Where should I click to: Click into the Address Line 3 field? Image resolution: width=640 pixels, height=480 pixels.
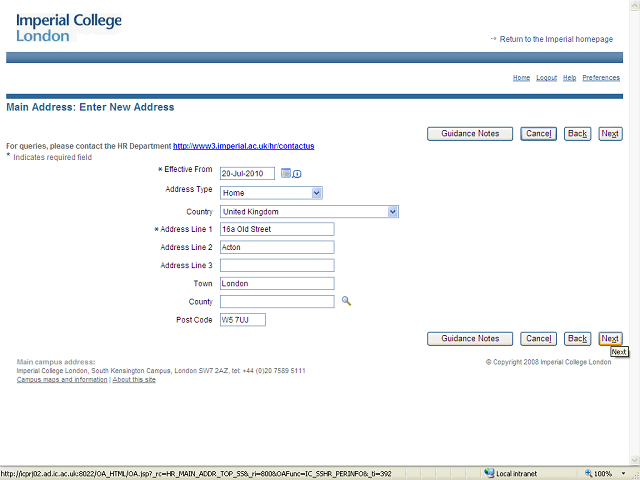(277, 265)
